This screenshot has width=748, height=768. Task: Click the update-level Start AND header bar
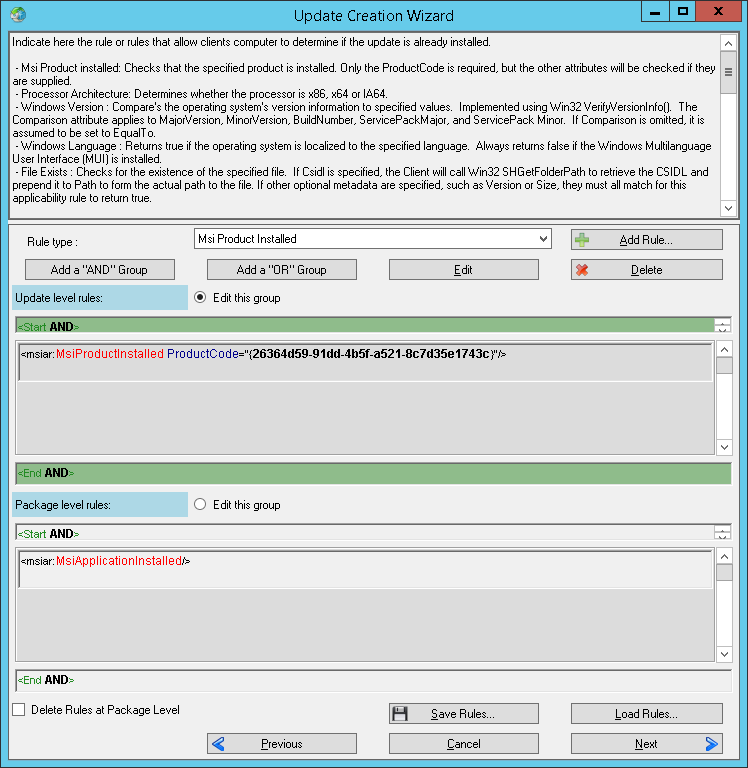[365, 326]
